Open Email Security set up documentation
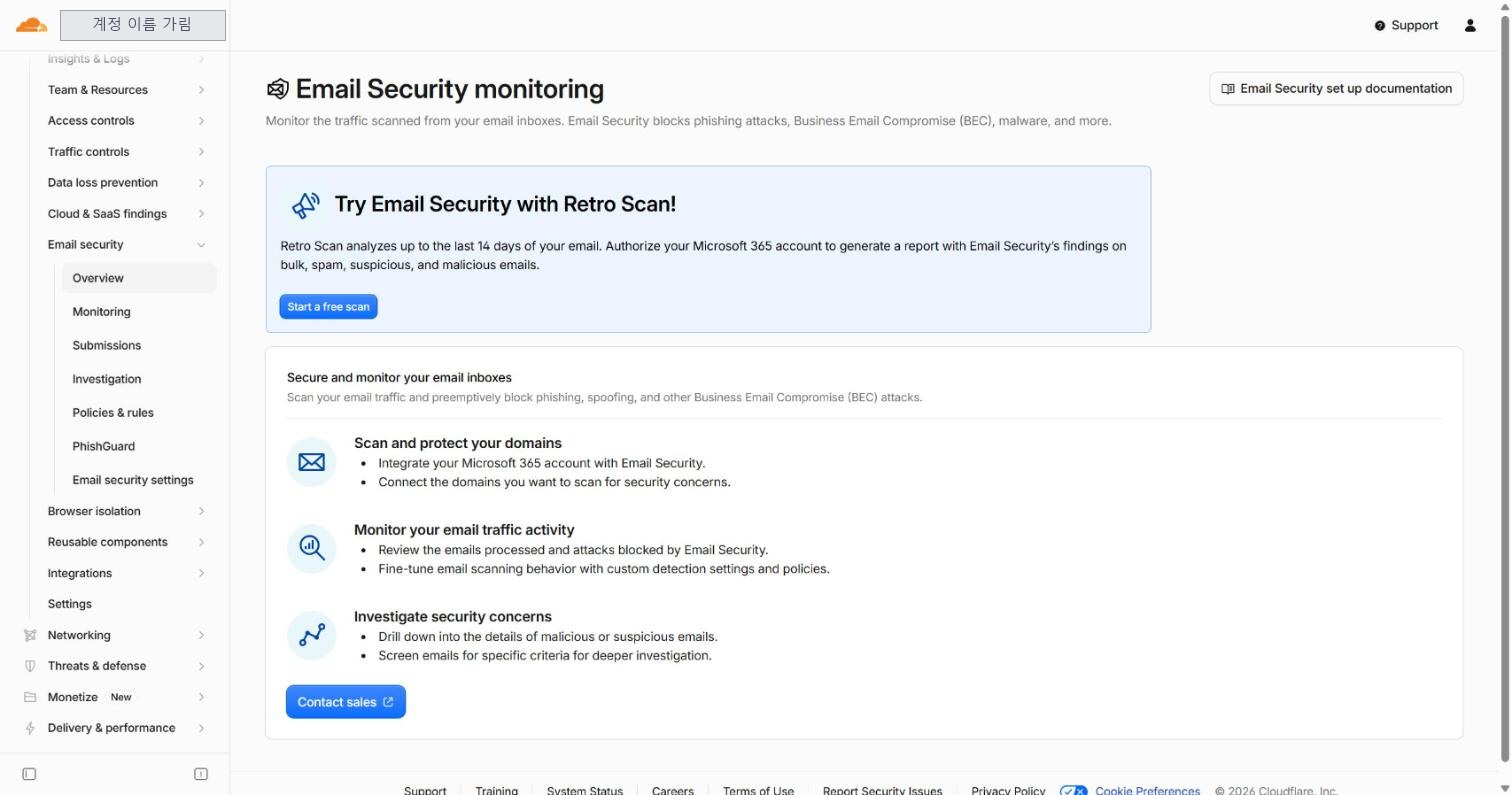The image size is (1512, 795). point(1336,89)
